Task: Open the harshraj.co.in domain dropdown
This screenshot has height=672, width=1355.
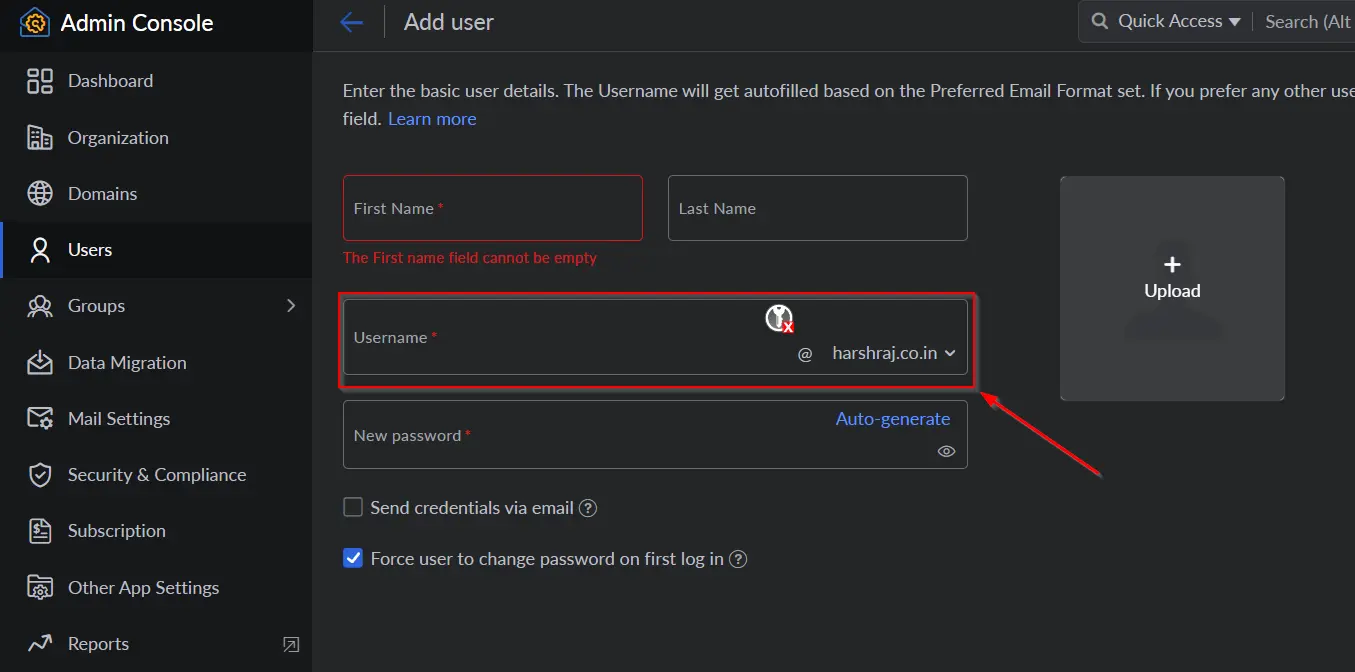Action: pyautogui.click(x=893, y=353)
